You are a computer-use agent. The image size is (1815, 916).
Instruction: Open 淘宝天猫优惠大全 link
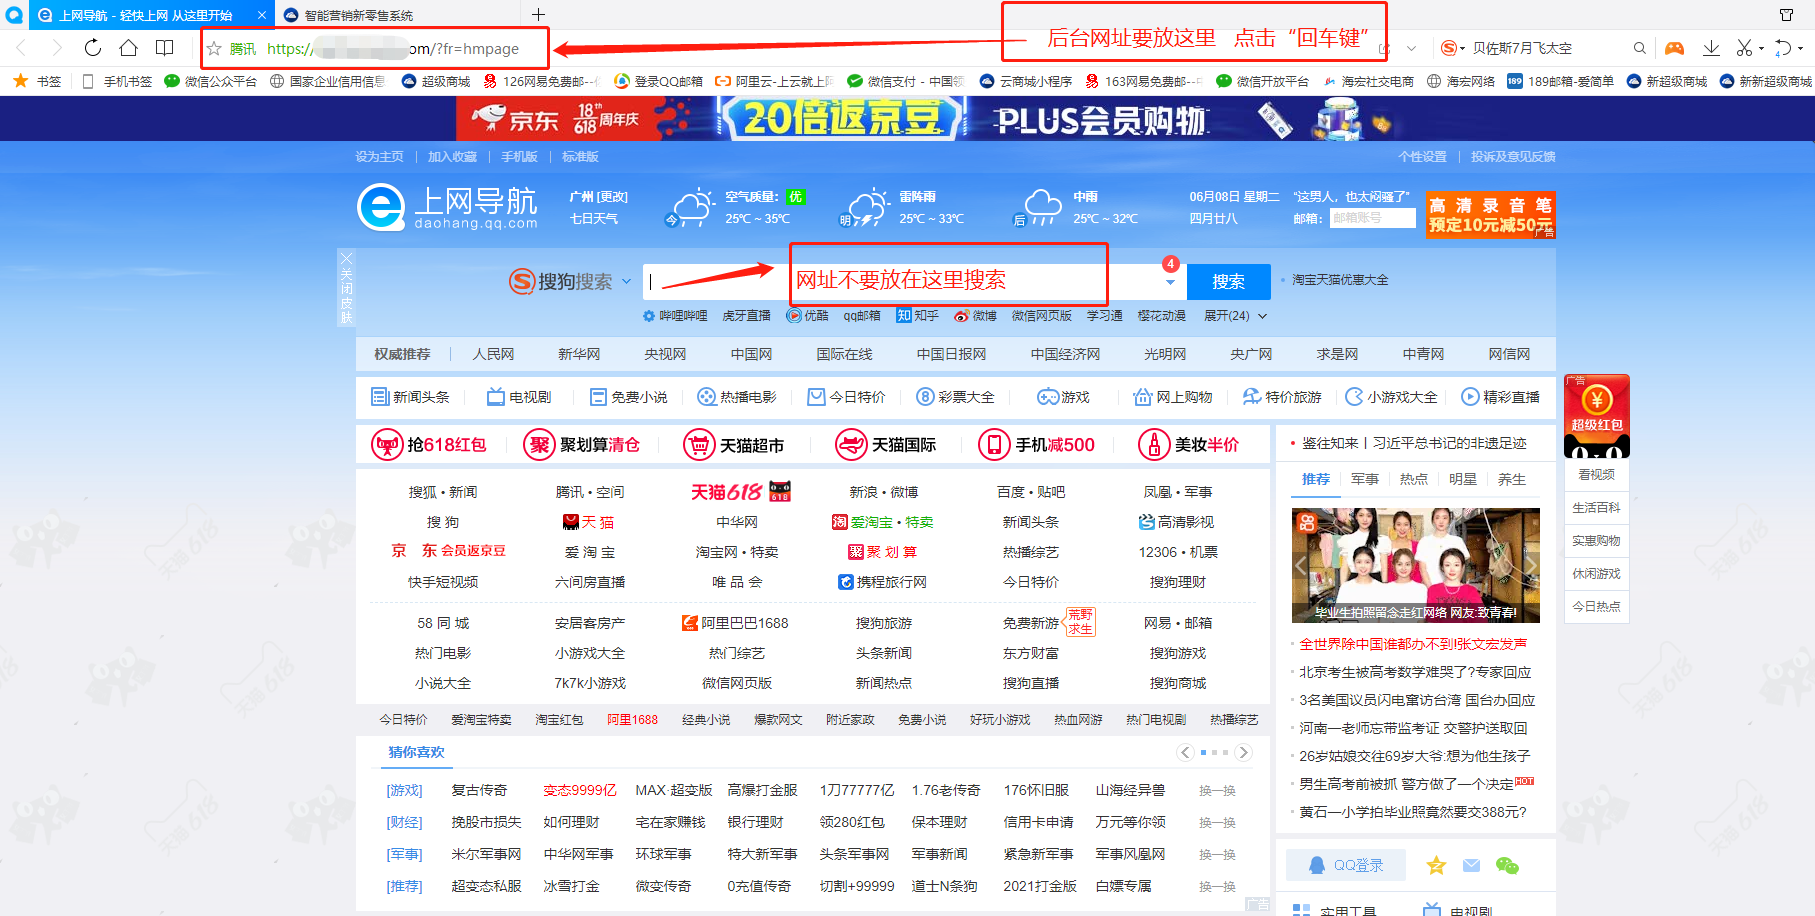point(1340,280)
